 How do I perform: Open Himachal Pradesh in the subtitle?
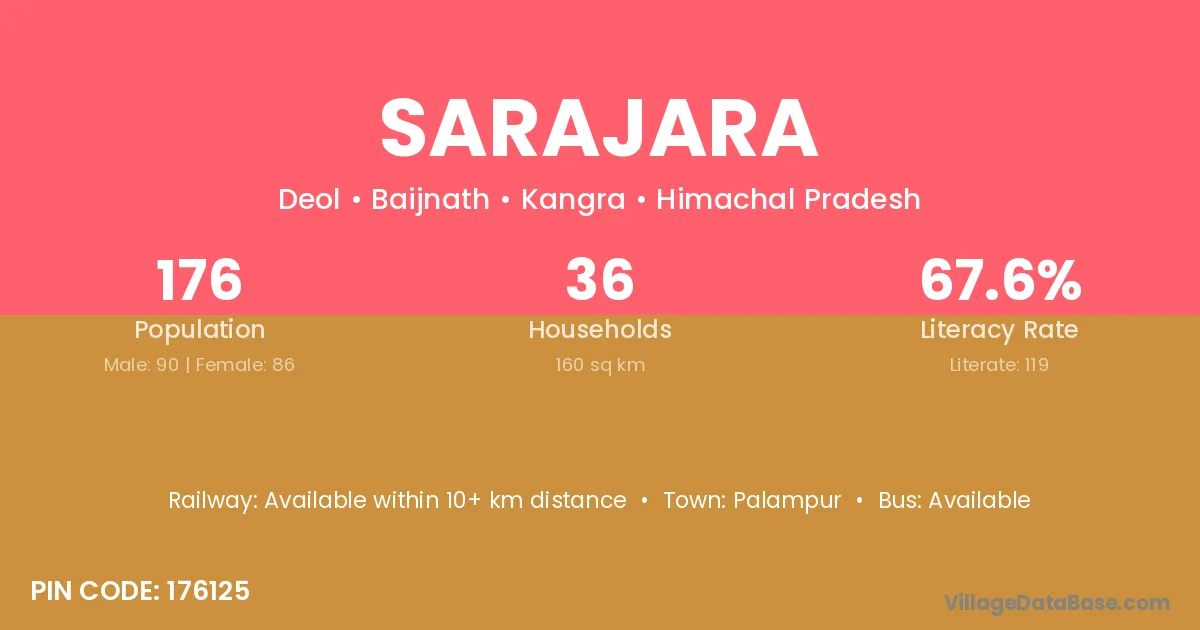coord(788,200)
